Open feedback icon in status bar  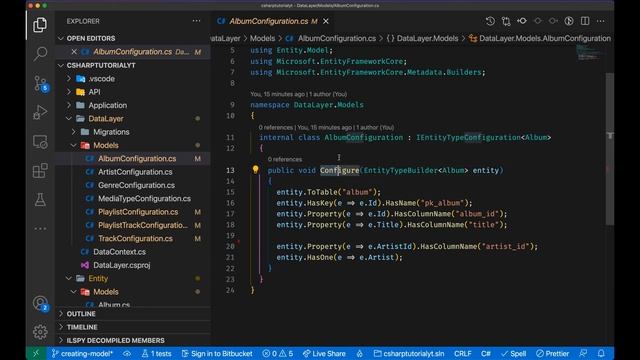[583, 353]
